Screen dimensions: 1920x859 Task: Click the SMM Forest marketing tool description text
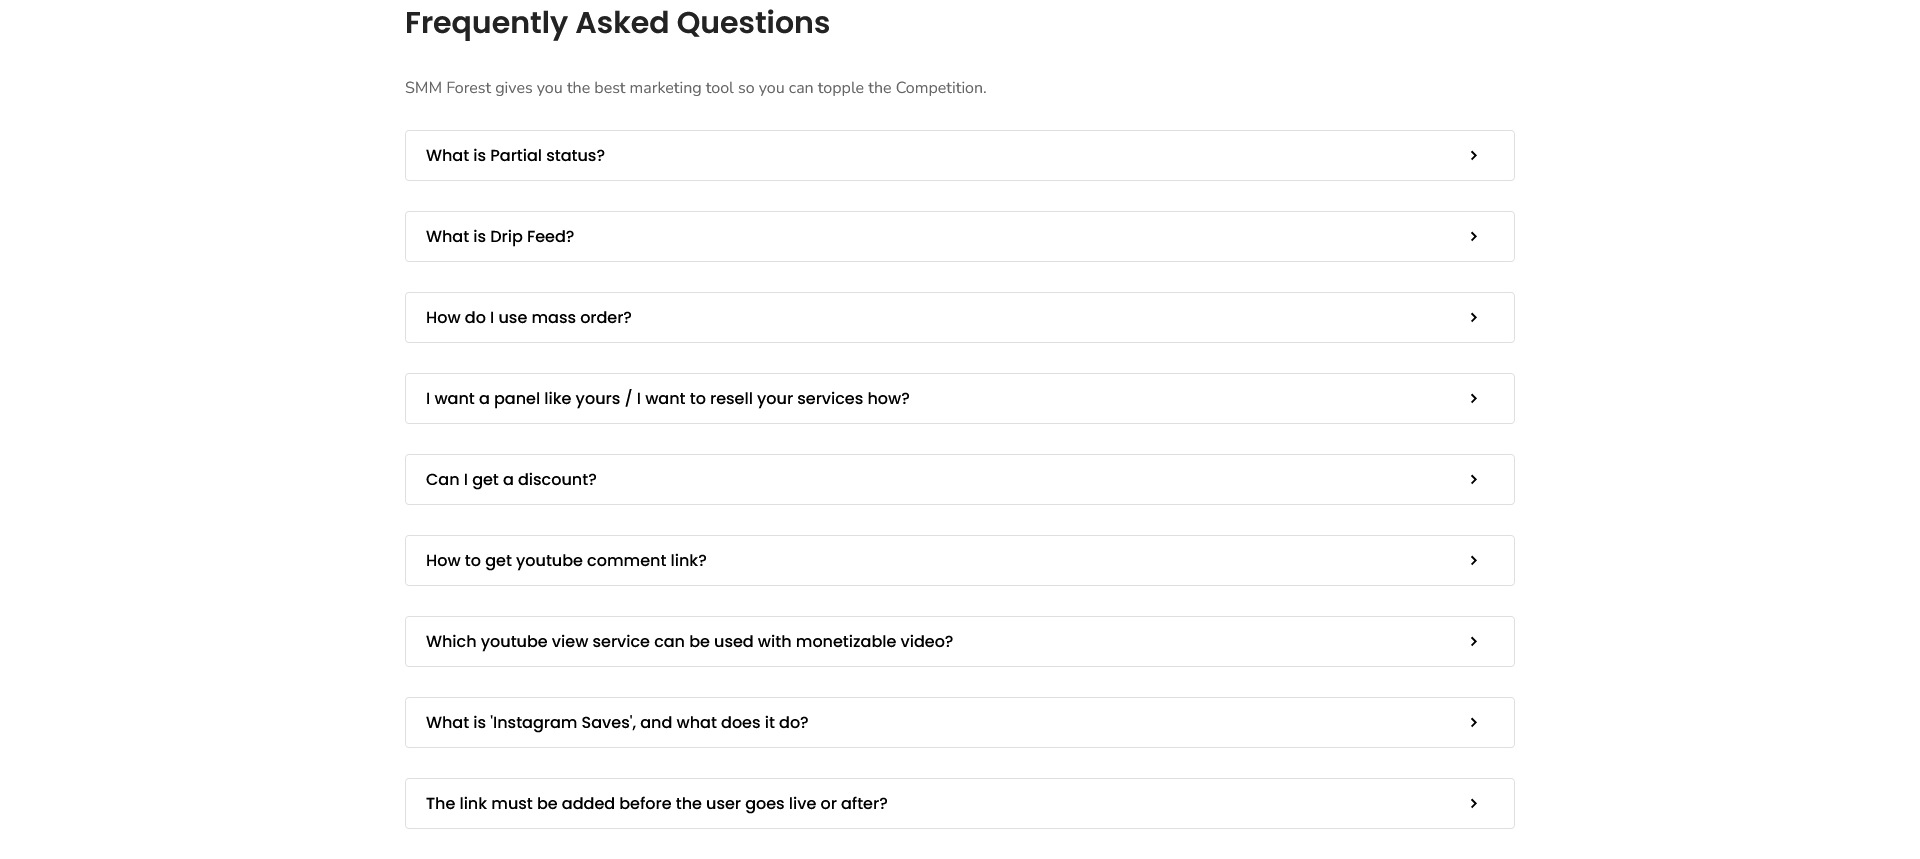click(695, 88)
